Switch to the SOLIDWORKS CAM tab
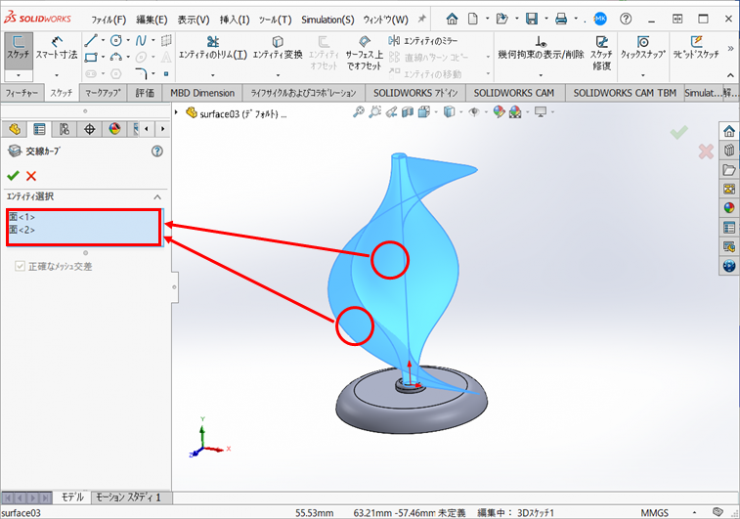740x519 pixels. click(x=514, y=93)
